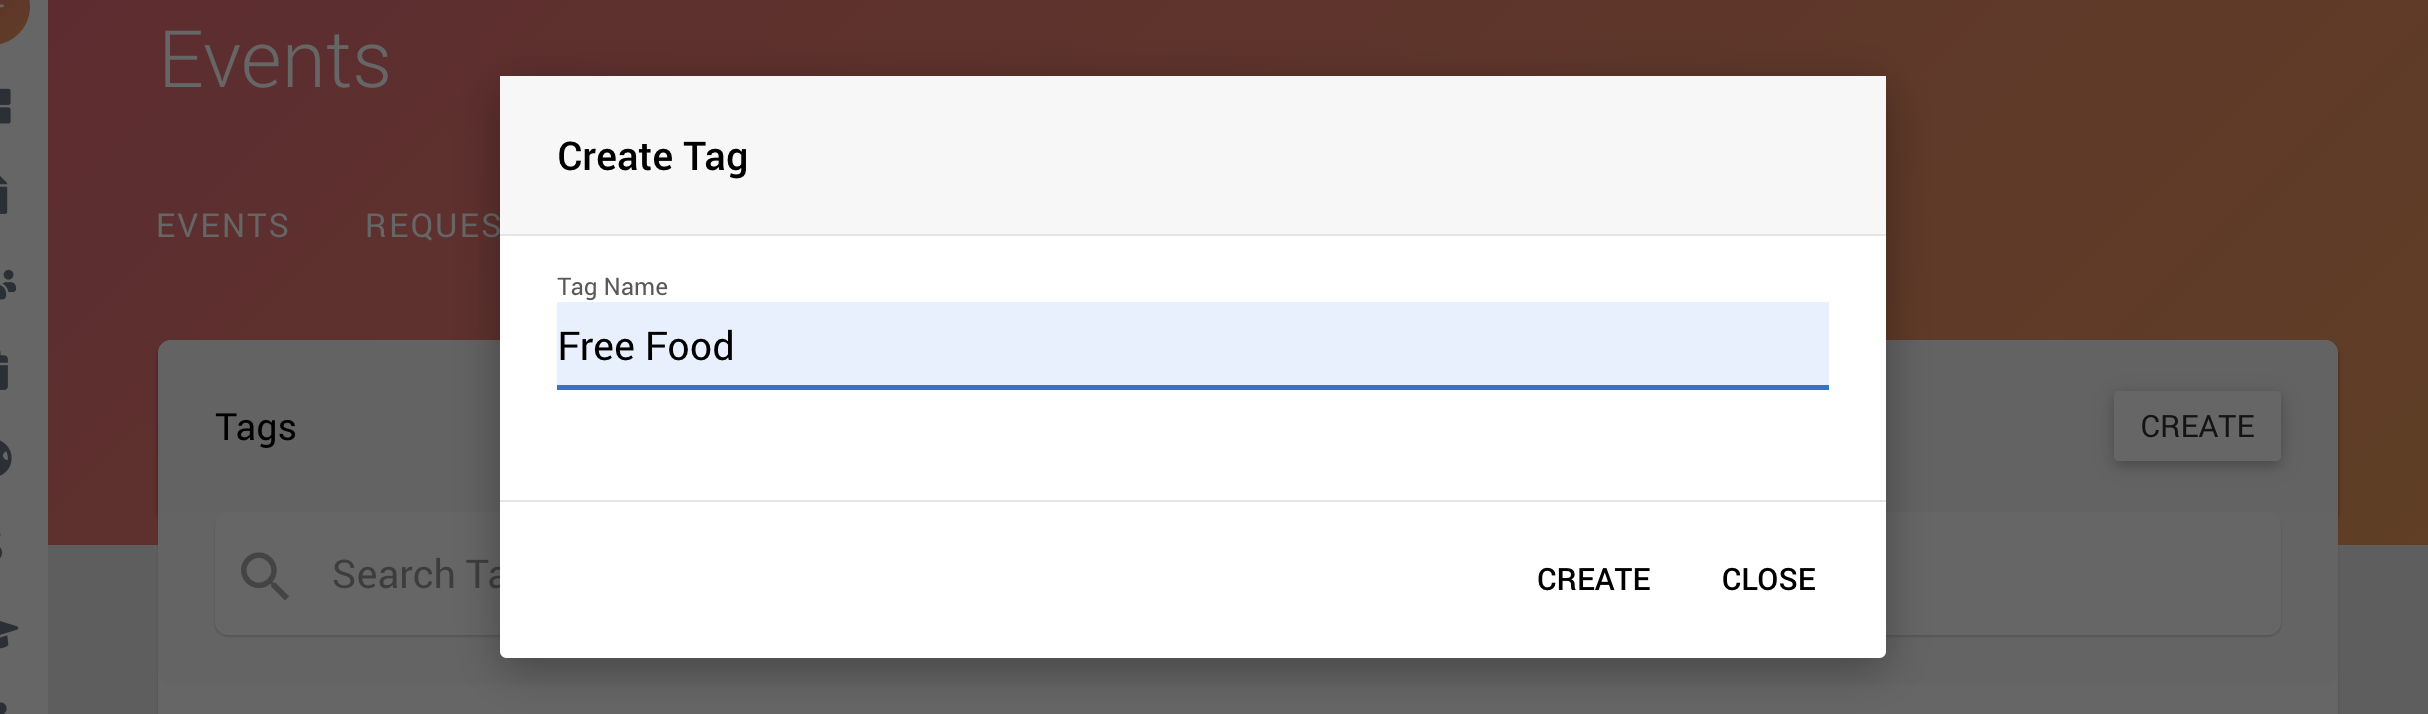Viewport: 2428px width, 714px height.
Task: Click the Create Tag dialog title
Action: coord(652,157)
